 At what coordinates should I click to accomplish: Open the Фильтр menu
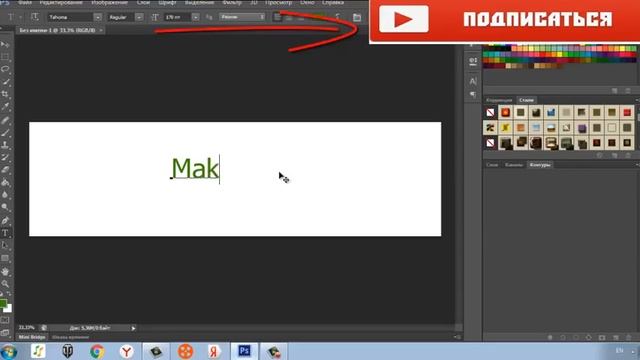click(x=232, y=2)
